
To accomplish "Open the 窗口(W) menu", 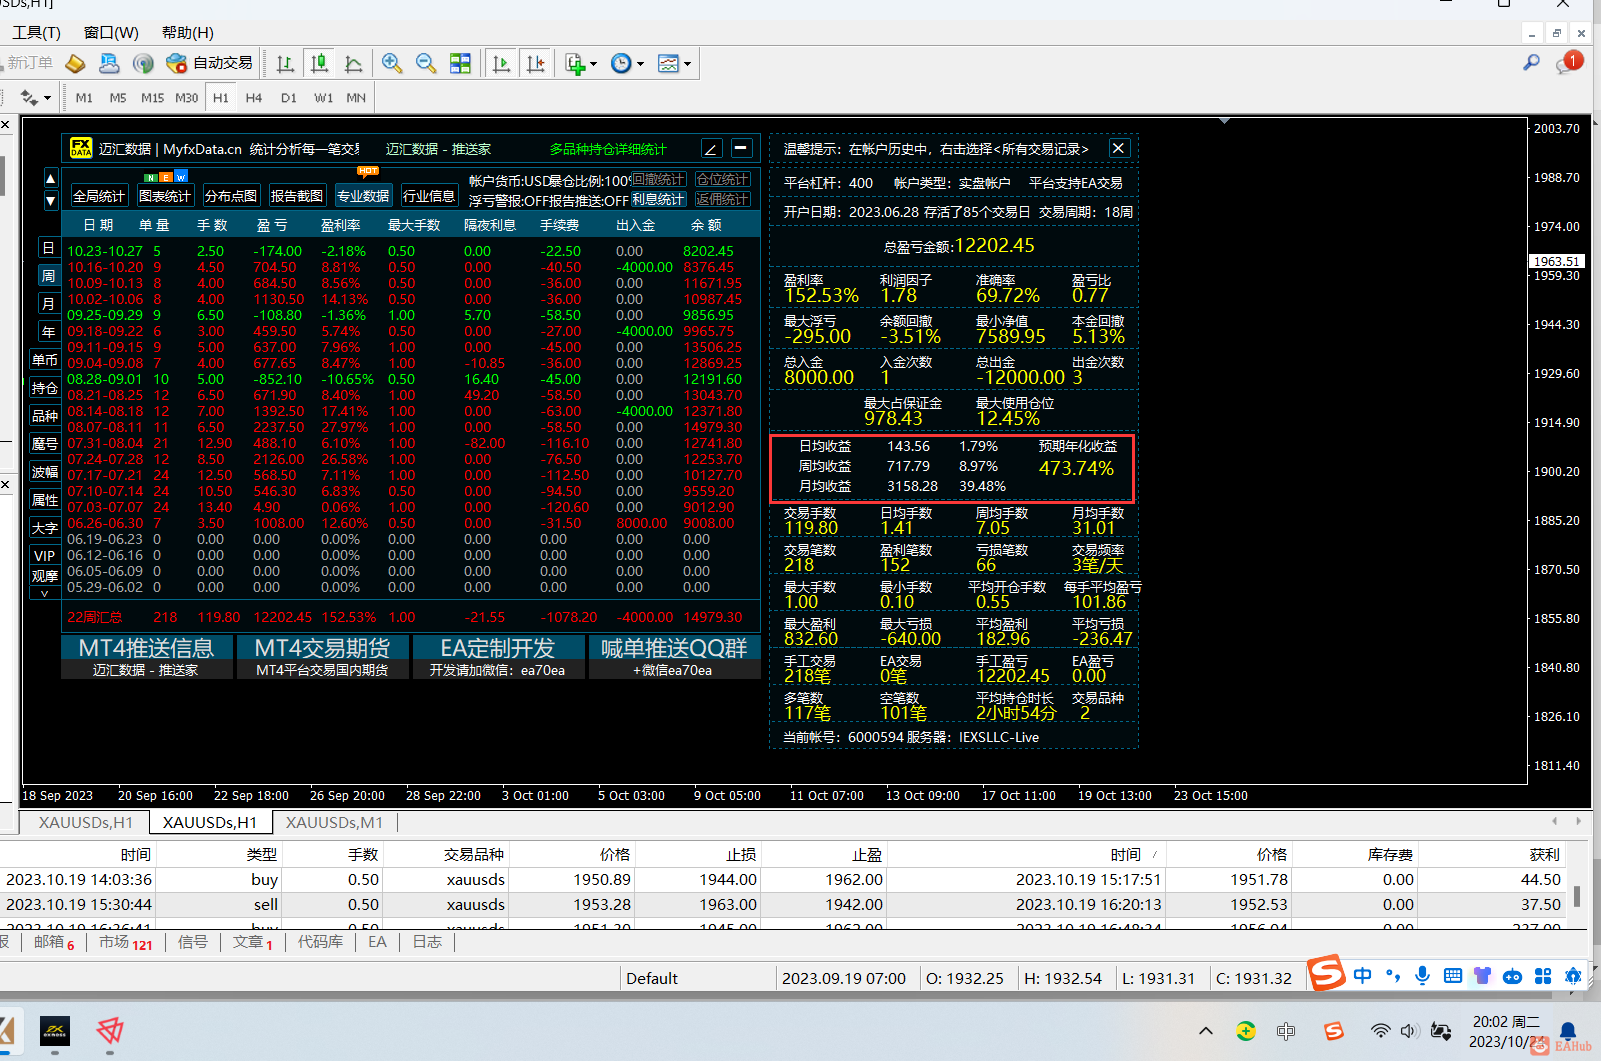I will [111, 32].
